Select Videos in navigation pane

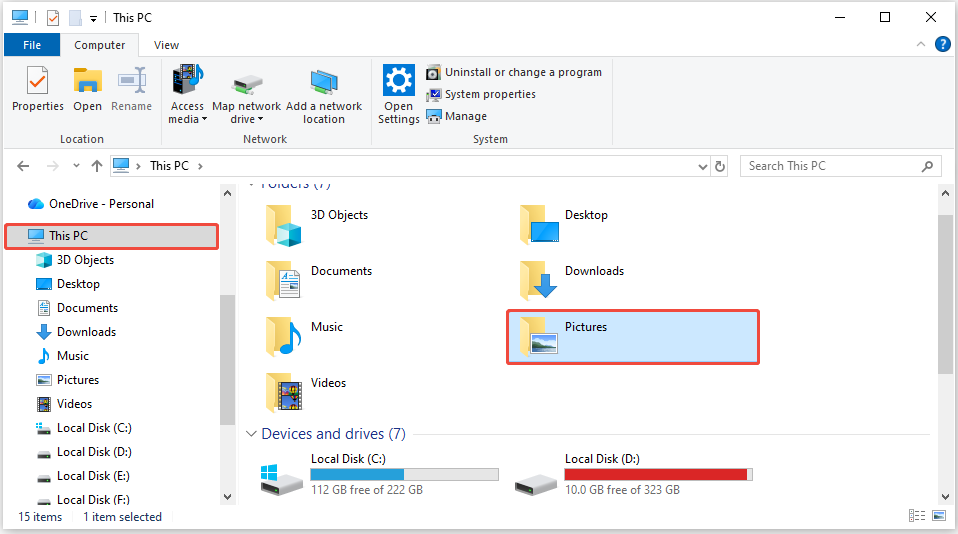(64, 404)
